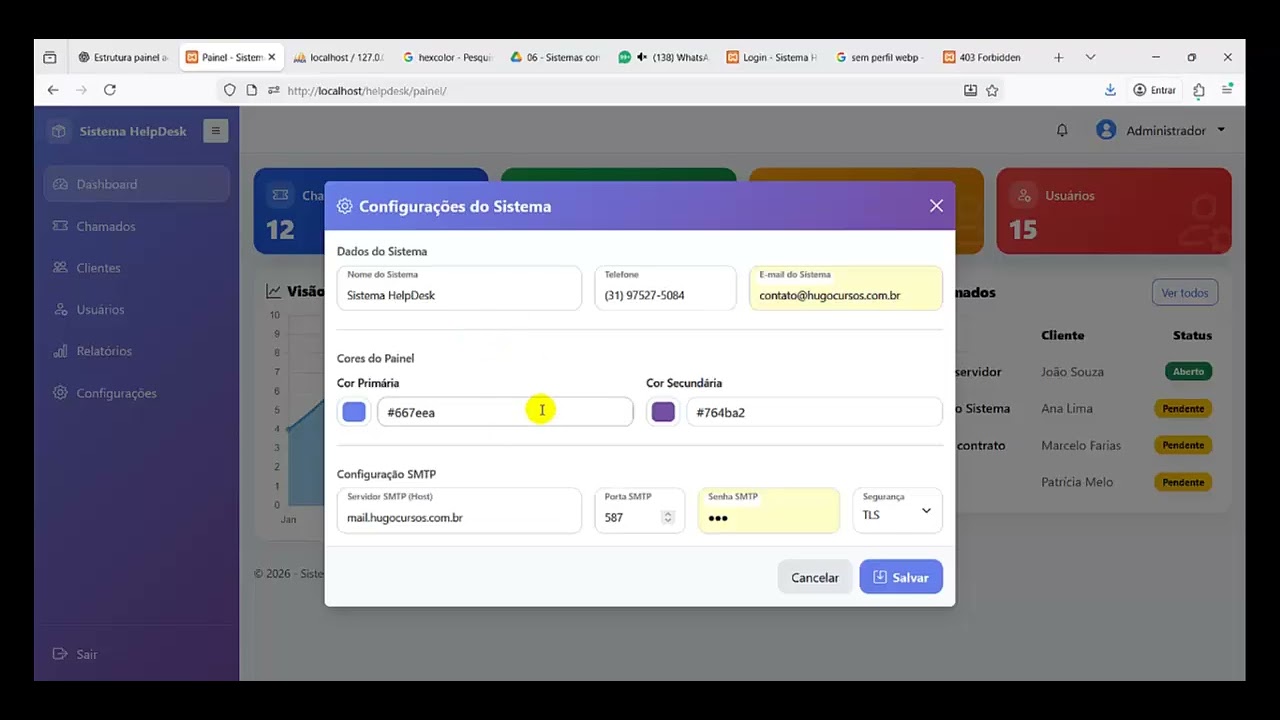Click the Pendente badge for Marcelo Farias
The height and width of the screenshot is (720, 1280).
click(x=1183, y=445)
